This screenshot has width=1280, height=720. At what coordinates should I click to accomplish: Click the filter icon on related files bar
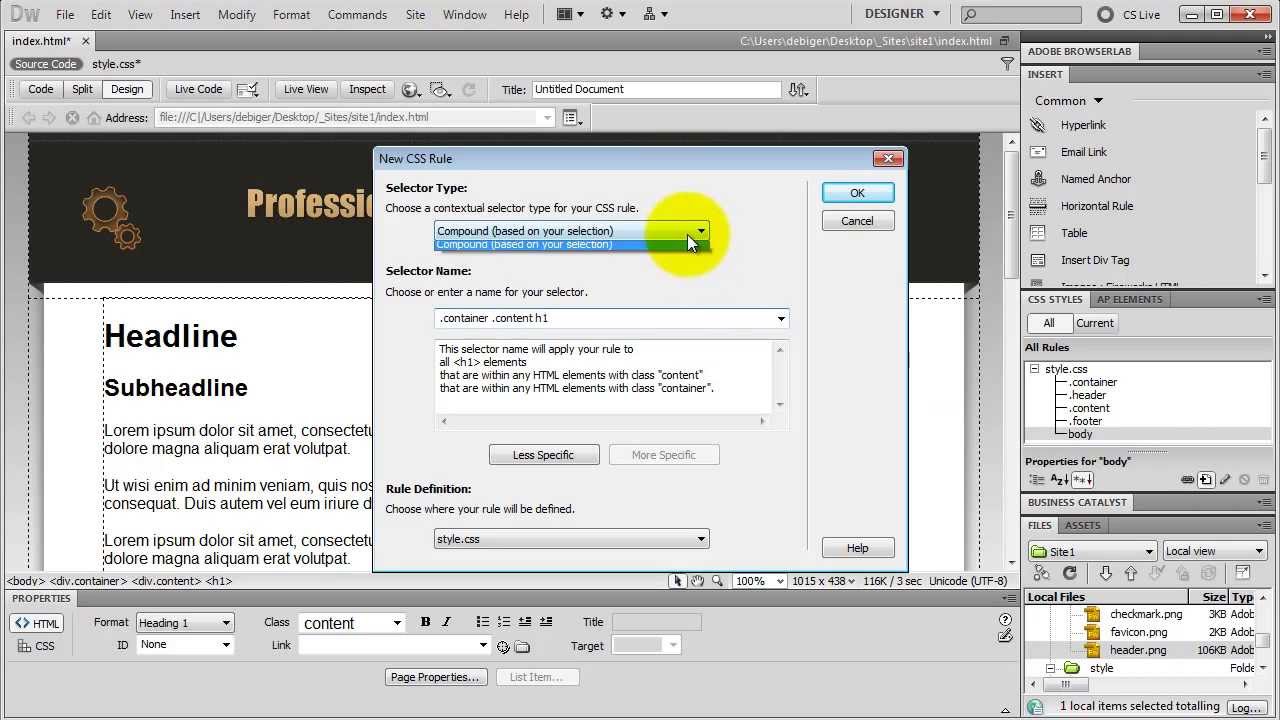coord(1007,64)
